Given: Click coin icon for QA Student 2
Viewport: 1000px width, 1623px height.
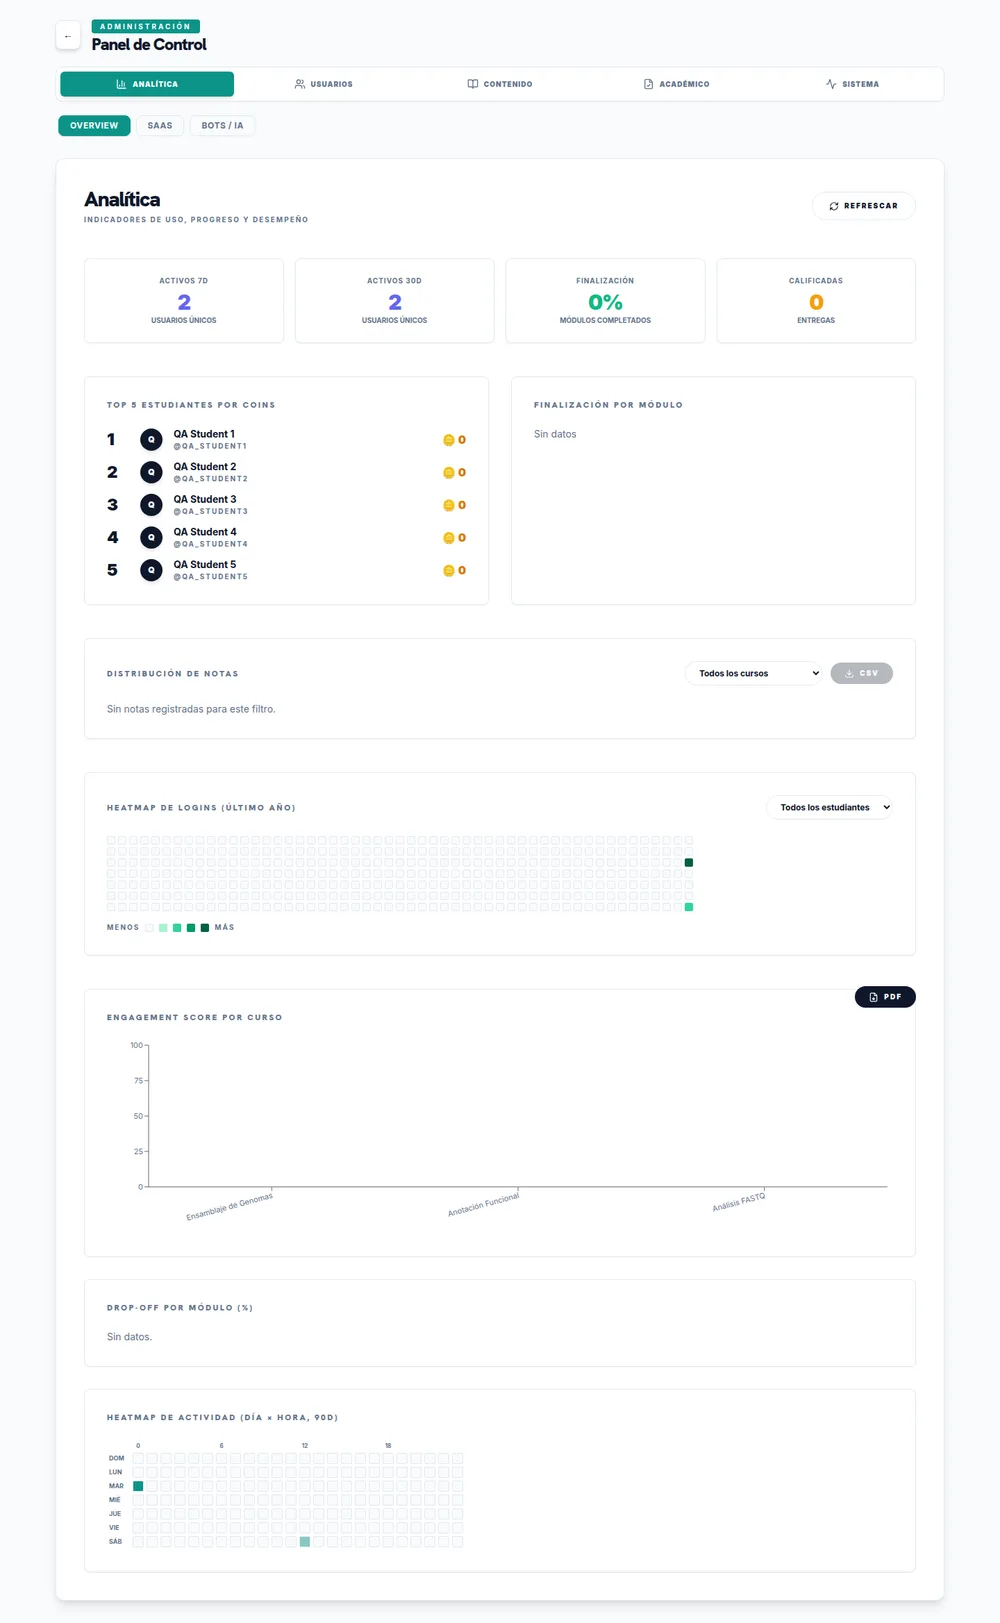Looking at the screenshot, I should point(448,473).
